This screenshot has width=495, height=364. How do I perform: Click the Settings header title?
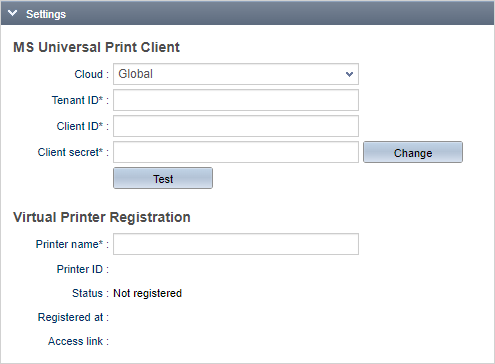click(46, 14)
